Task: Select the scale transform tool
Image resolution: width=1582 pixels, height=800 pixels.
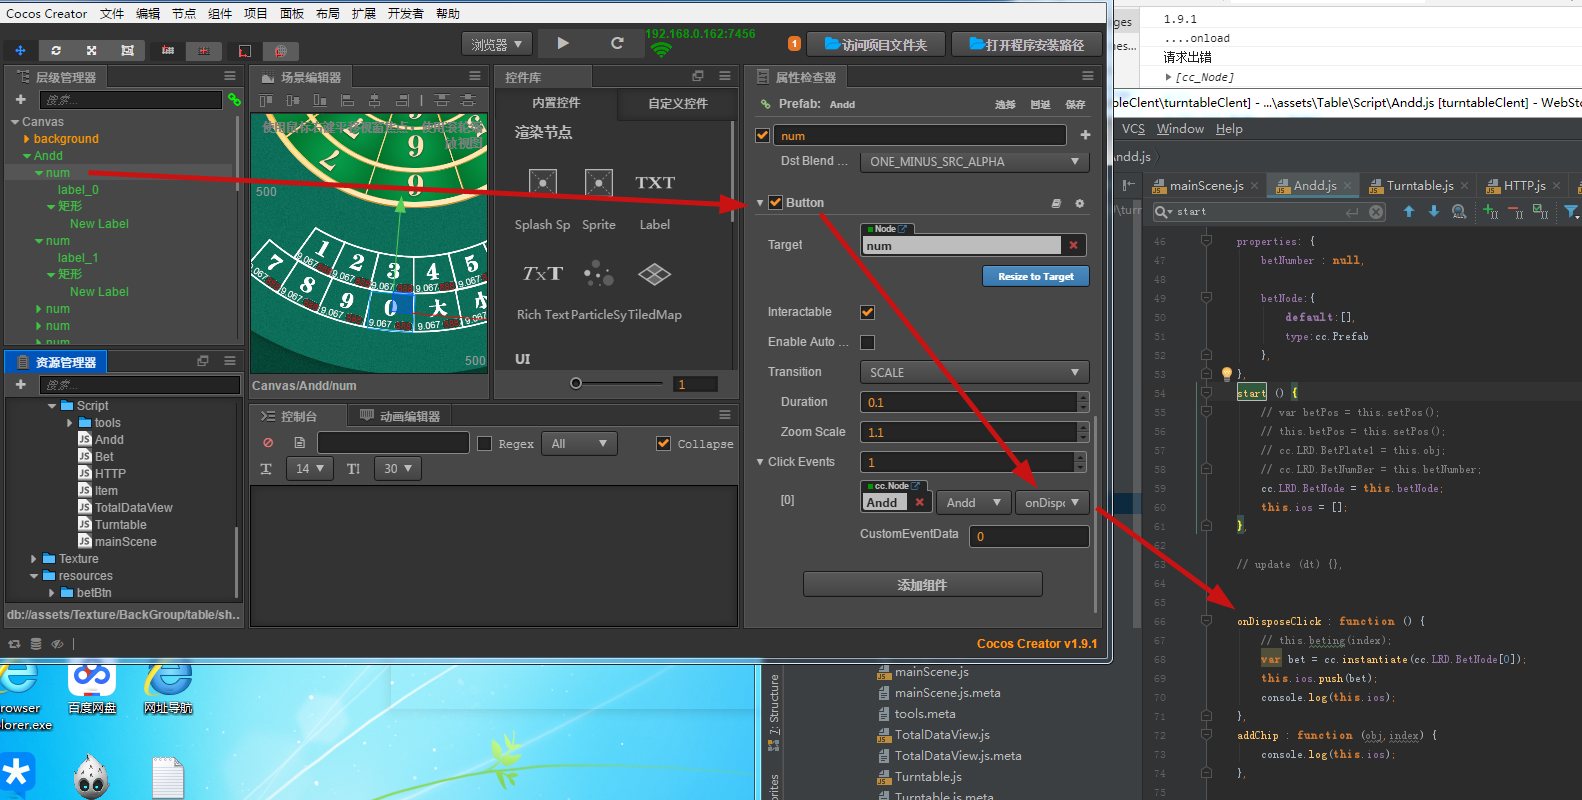Action: coord(91,50)
